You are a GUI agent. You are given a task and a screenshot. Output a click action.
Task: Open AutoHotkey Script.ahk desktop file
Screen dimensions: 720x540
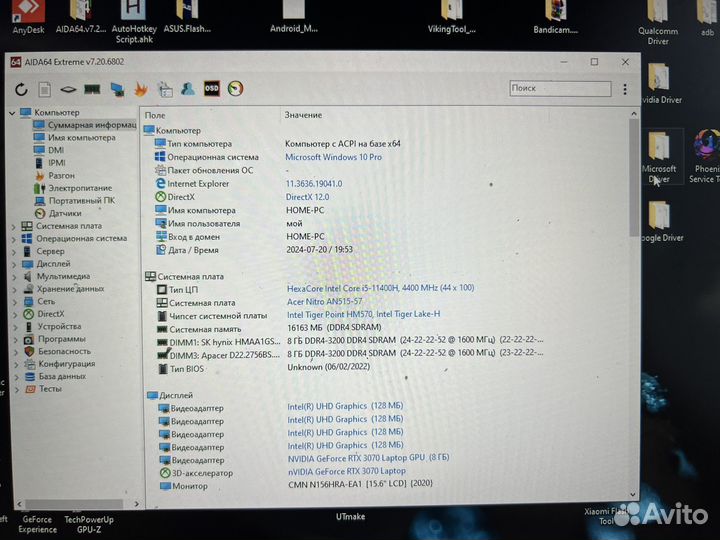134,22
